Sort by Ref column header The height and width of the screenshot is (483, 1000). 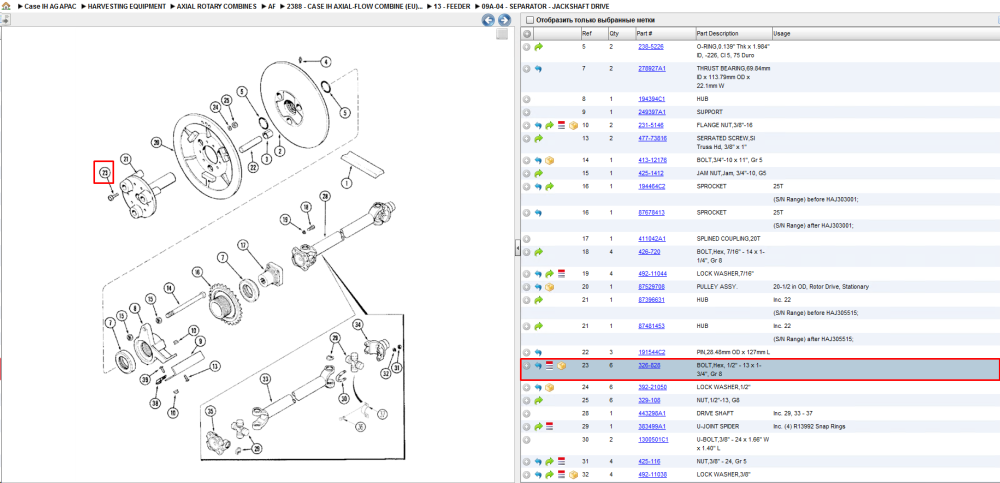(593, 33)
